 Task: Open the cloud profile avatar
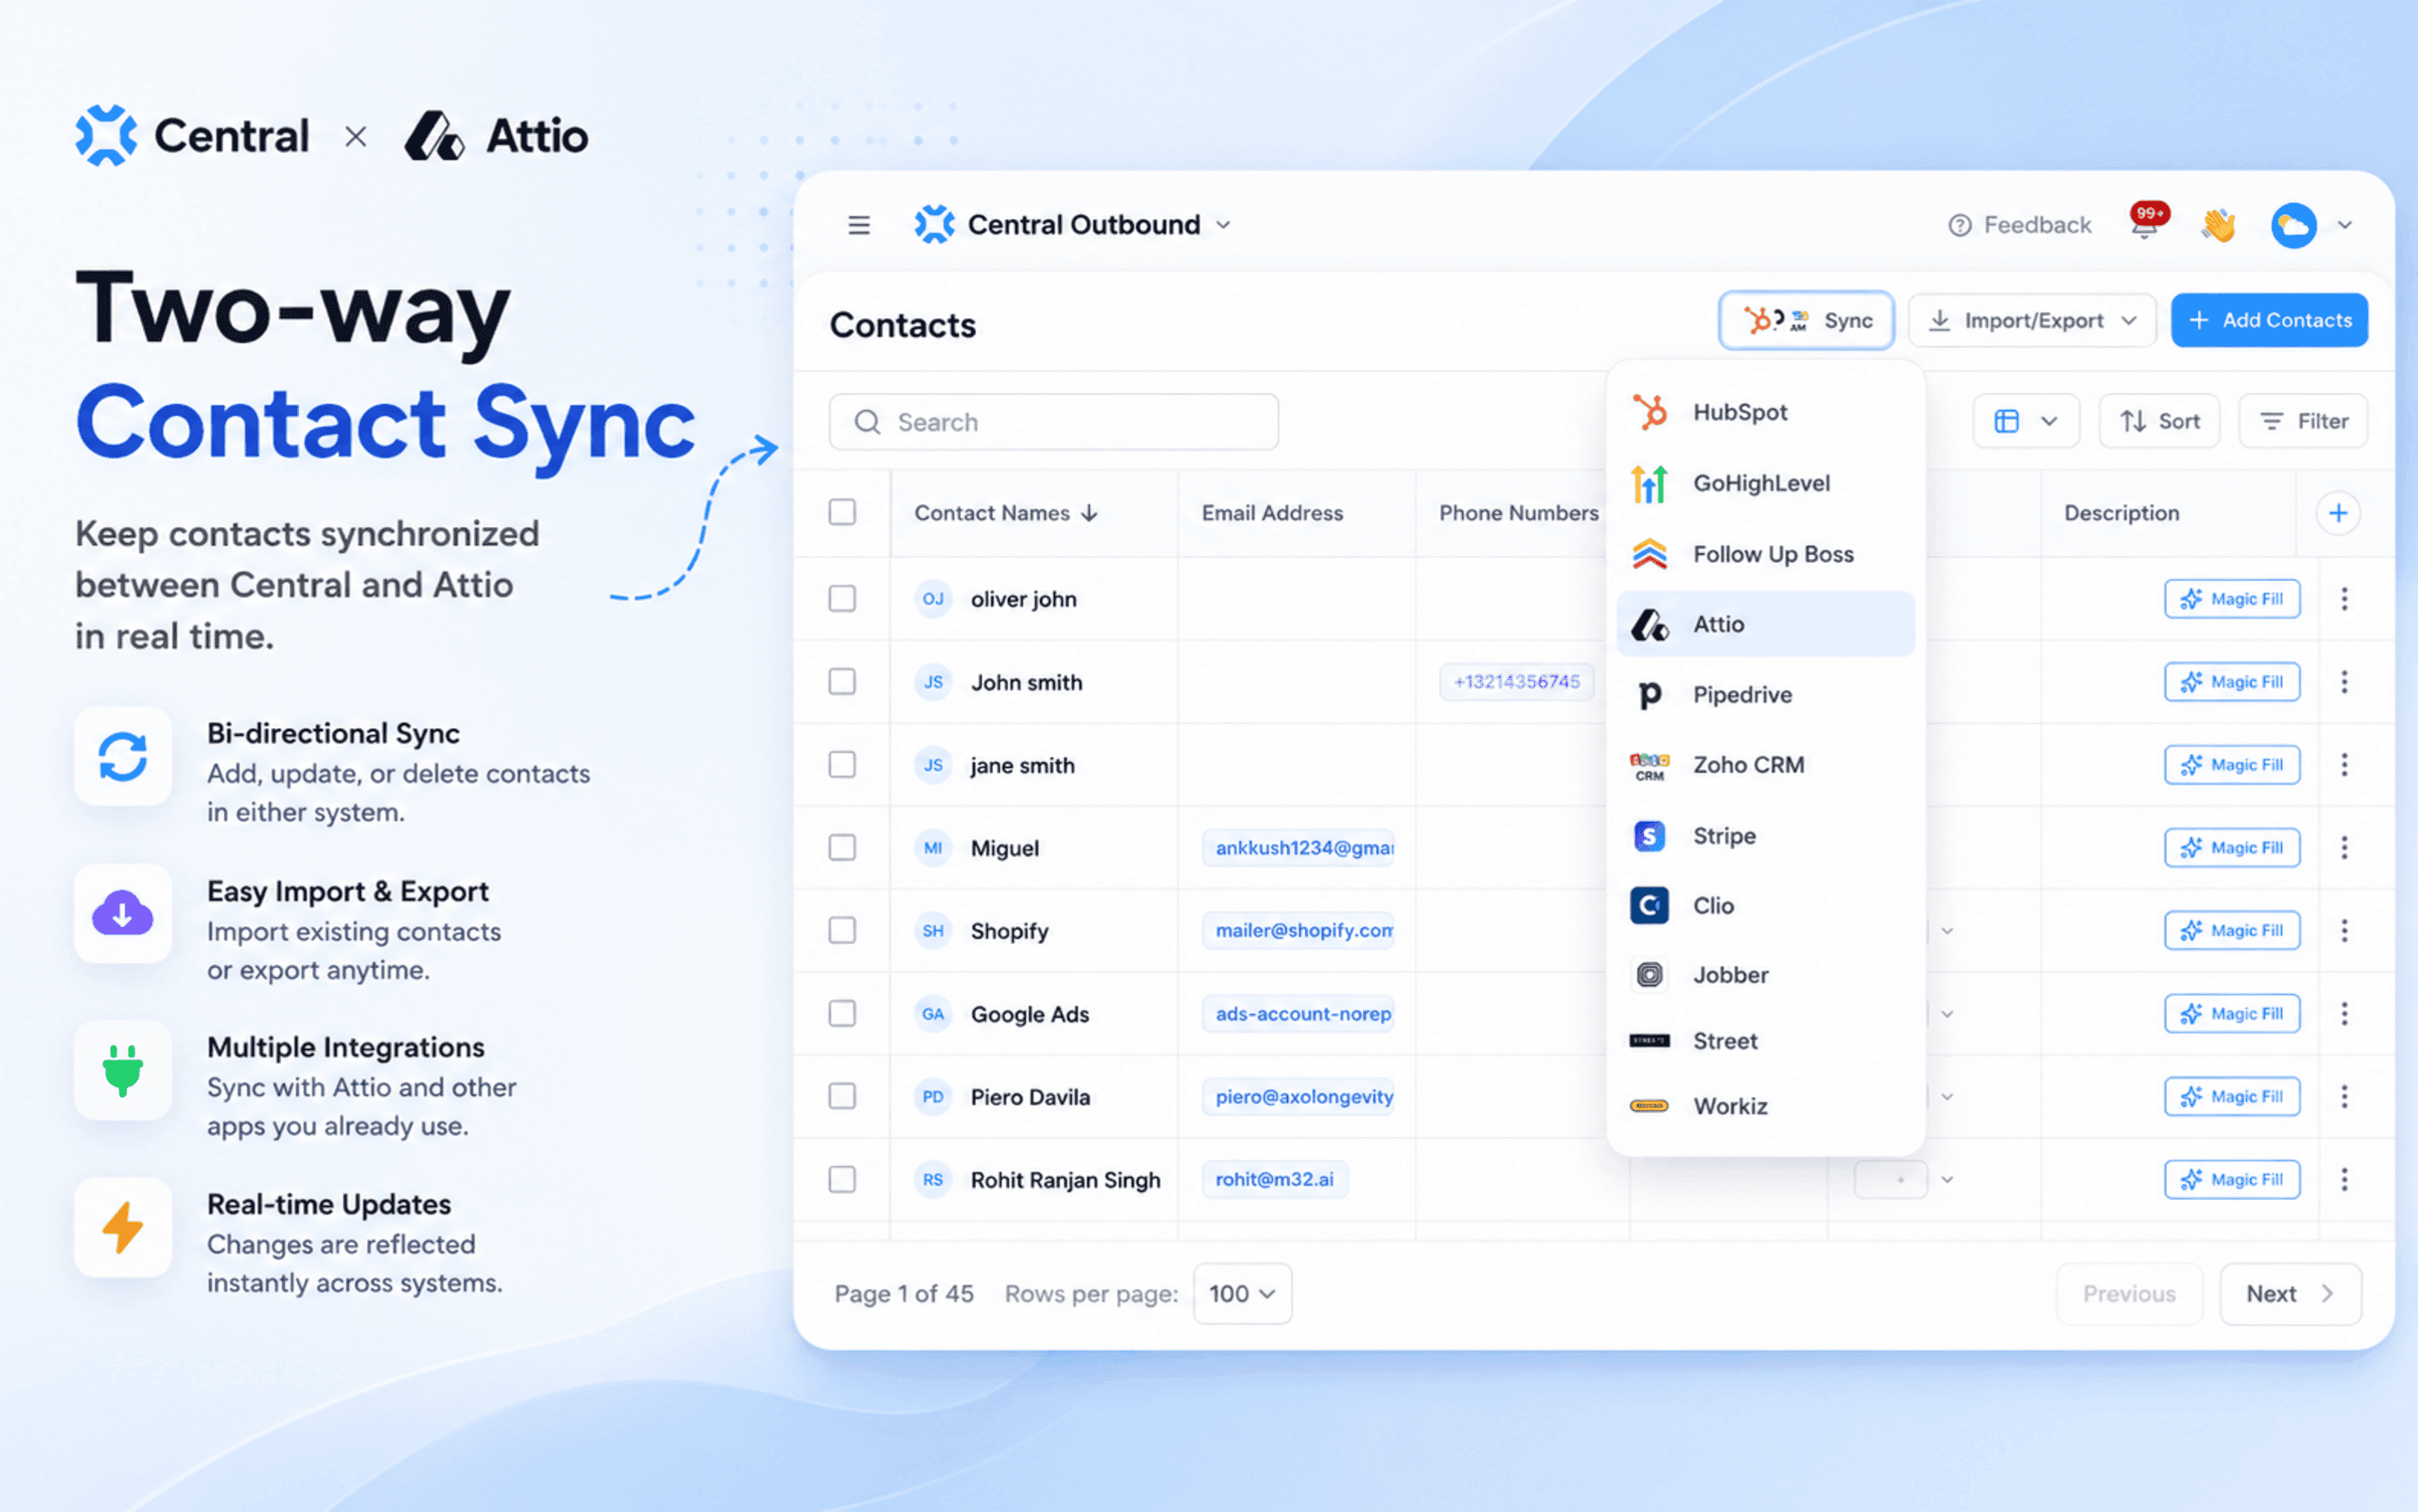tap(2293, 225)
